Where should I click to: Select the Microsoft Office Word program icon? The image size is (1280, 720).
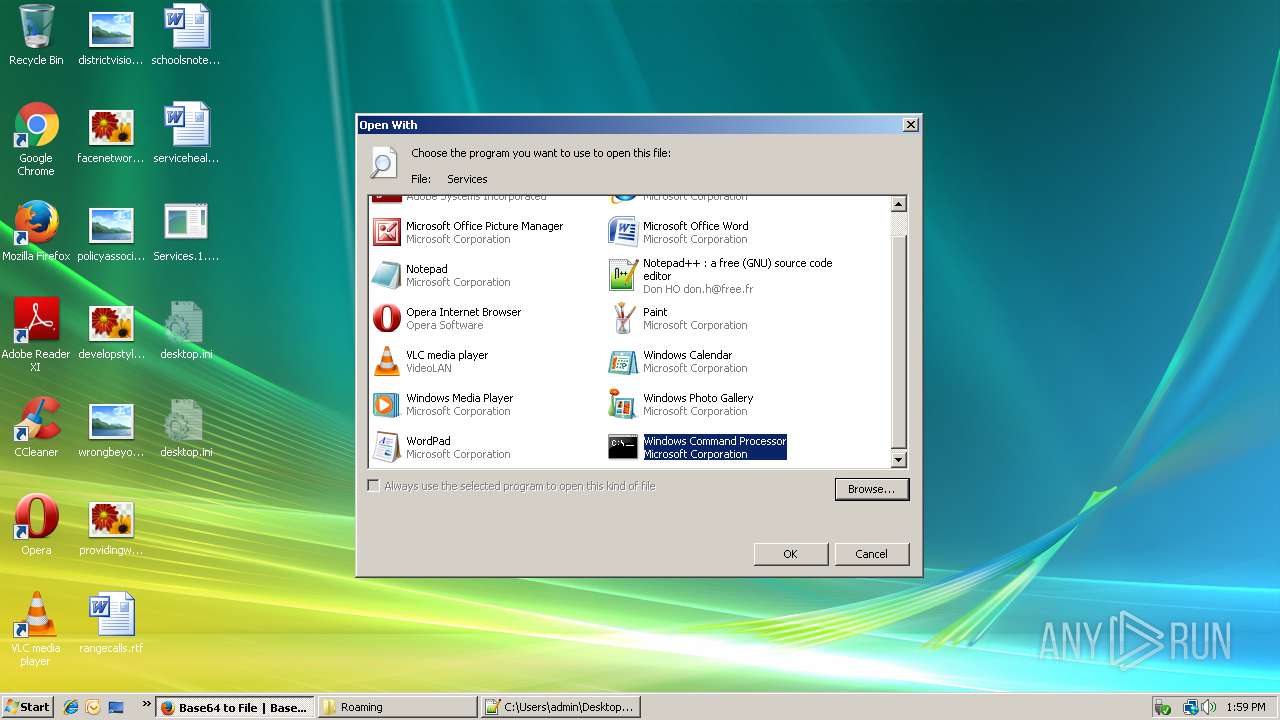623,232
